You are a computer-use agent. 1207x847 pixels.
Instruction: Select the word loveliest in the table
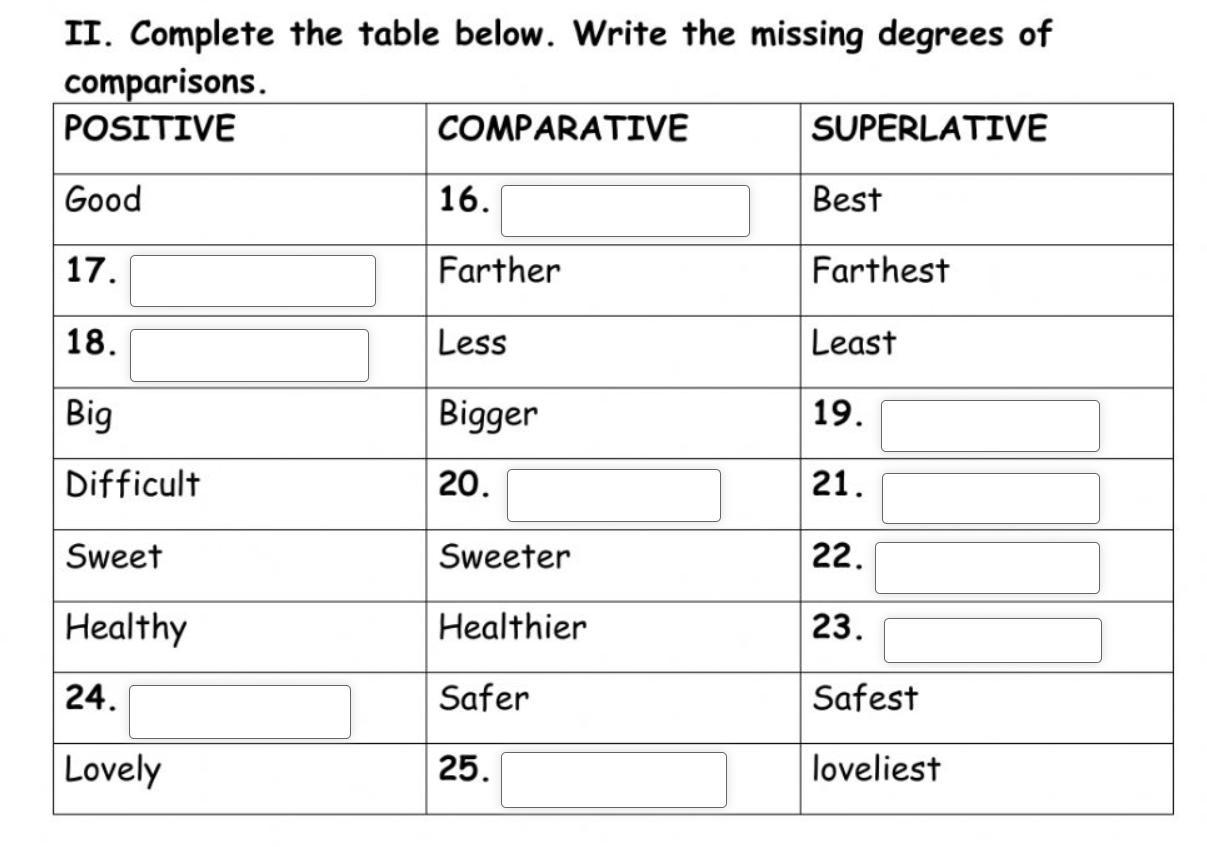[876, 769]
